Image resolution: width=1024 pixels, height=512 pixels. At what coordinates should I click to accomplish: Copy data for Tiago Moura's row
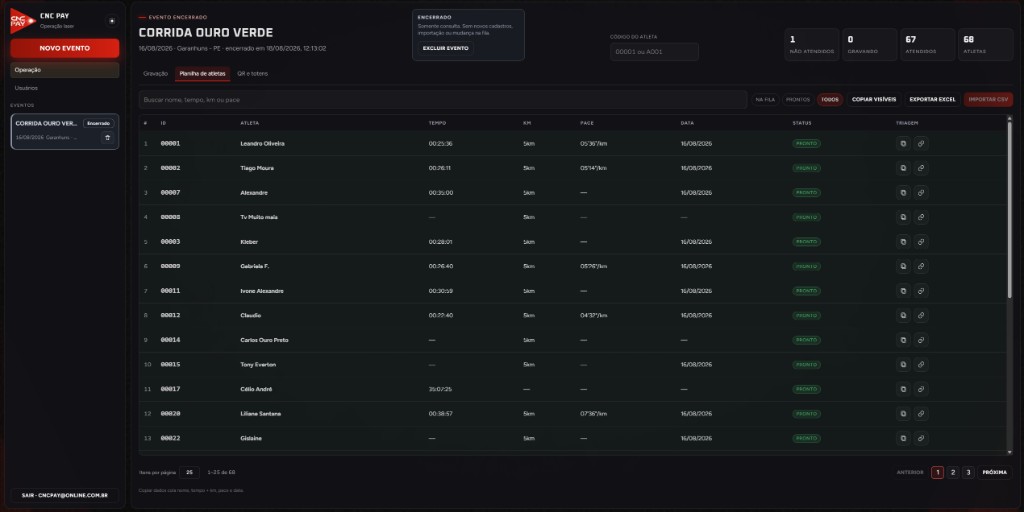pos(903,168)
